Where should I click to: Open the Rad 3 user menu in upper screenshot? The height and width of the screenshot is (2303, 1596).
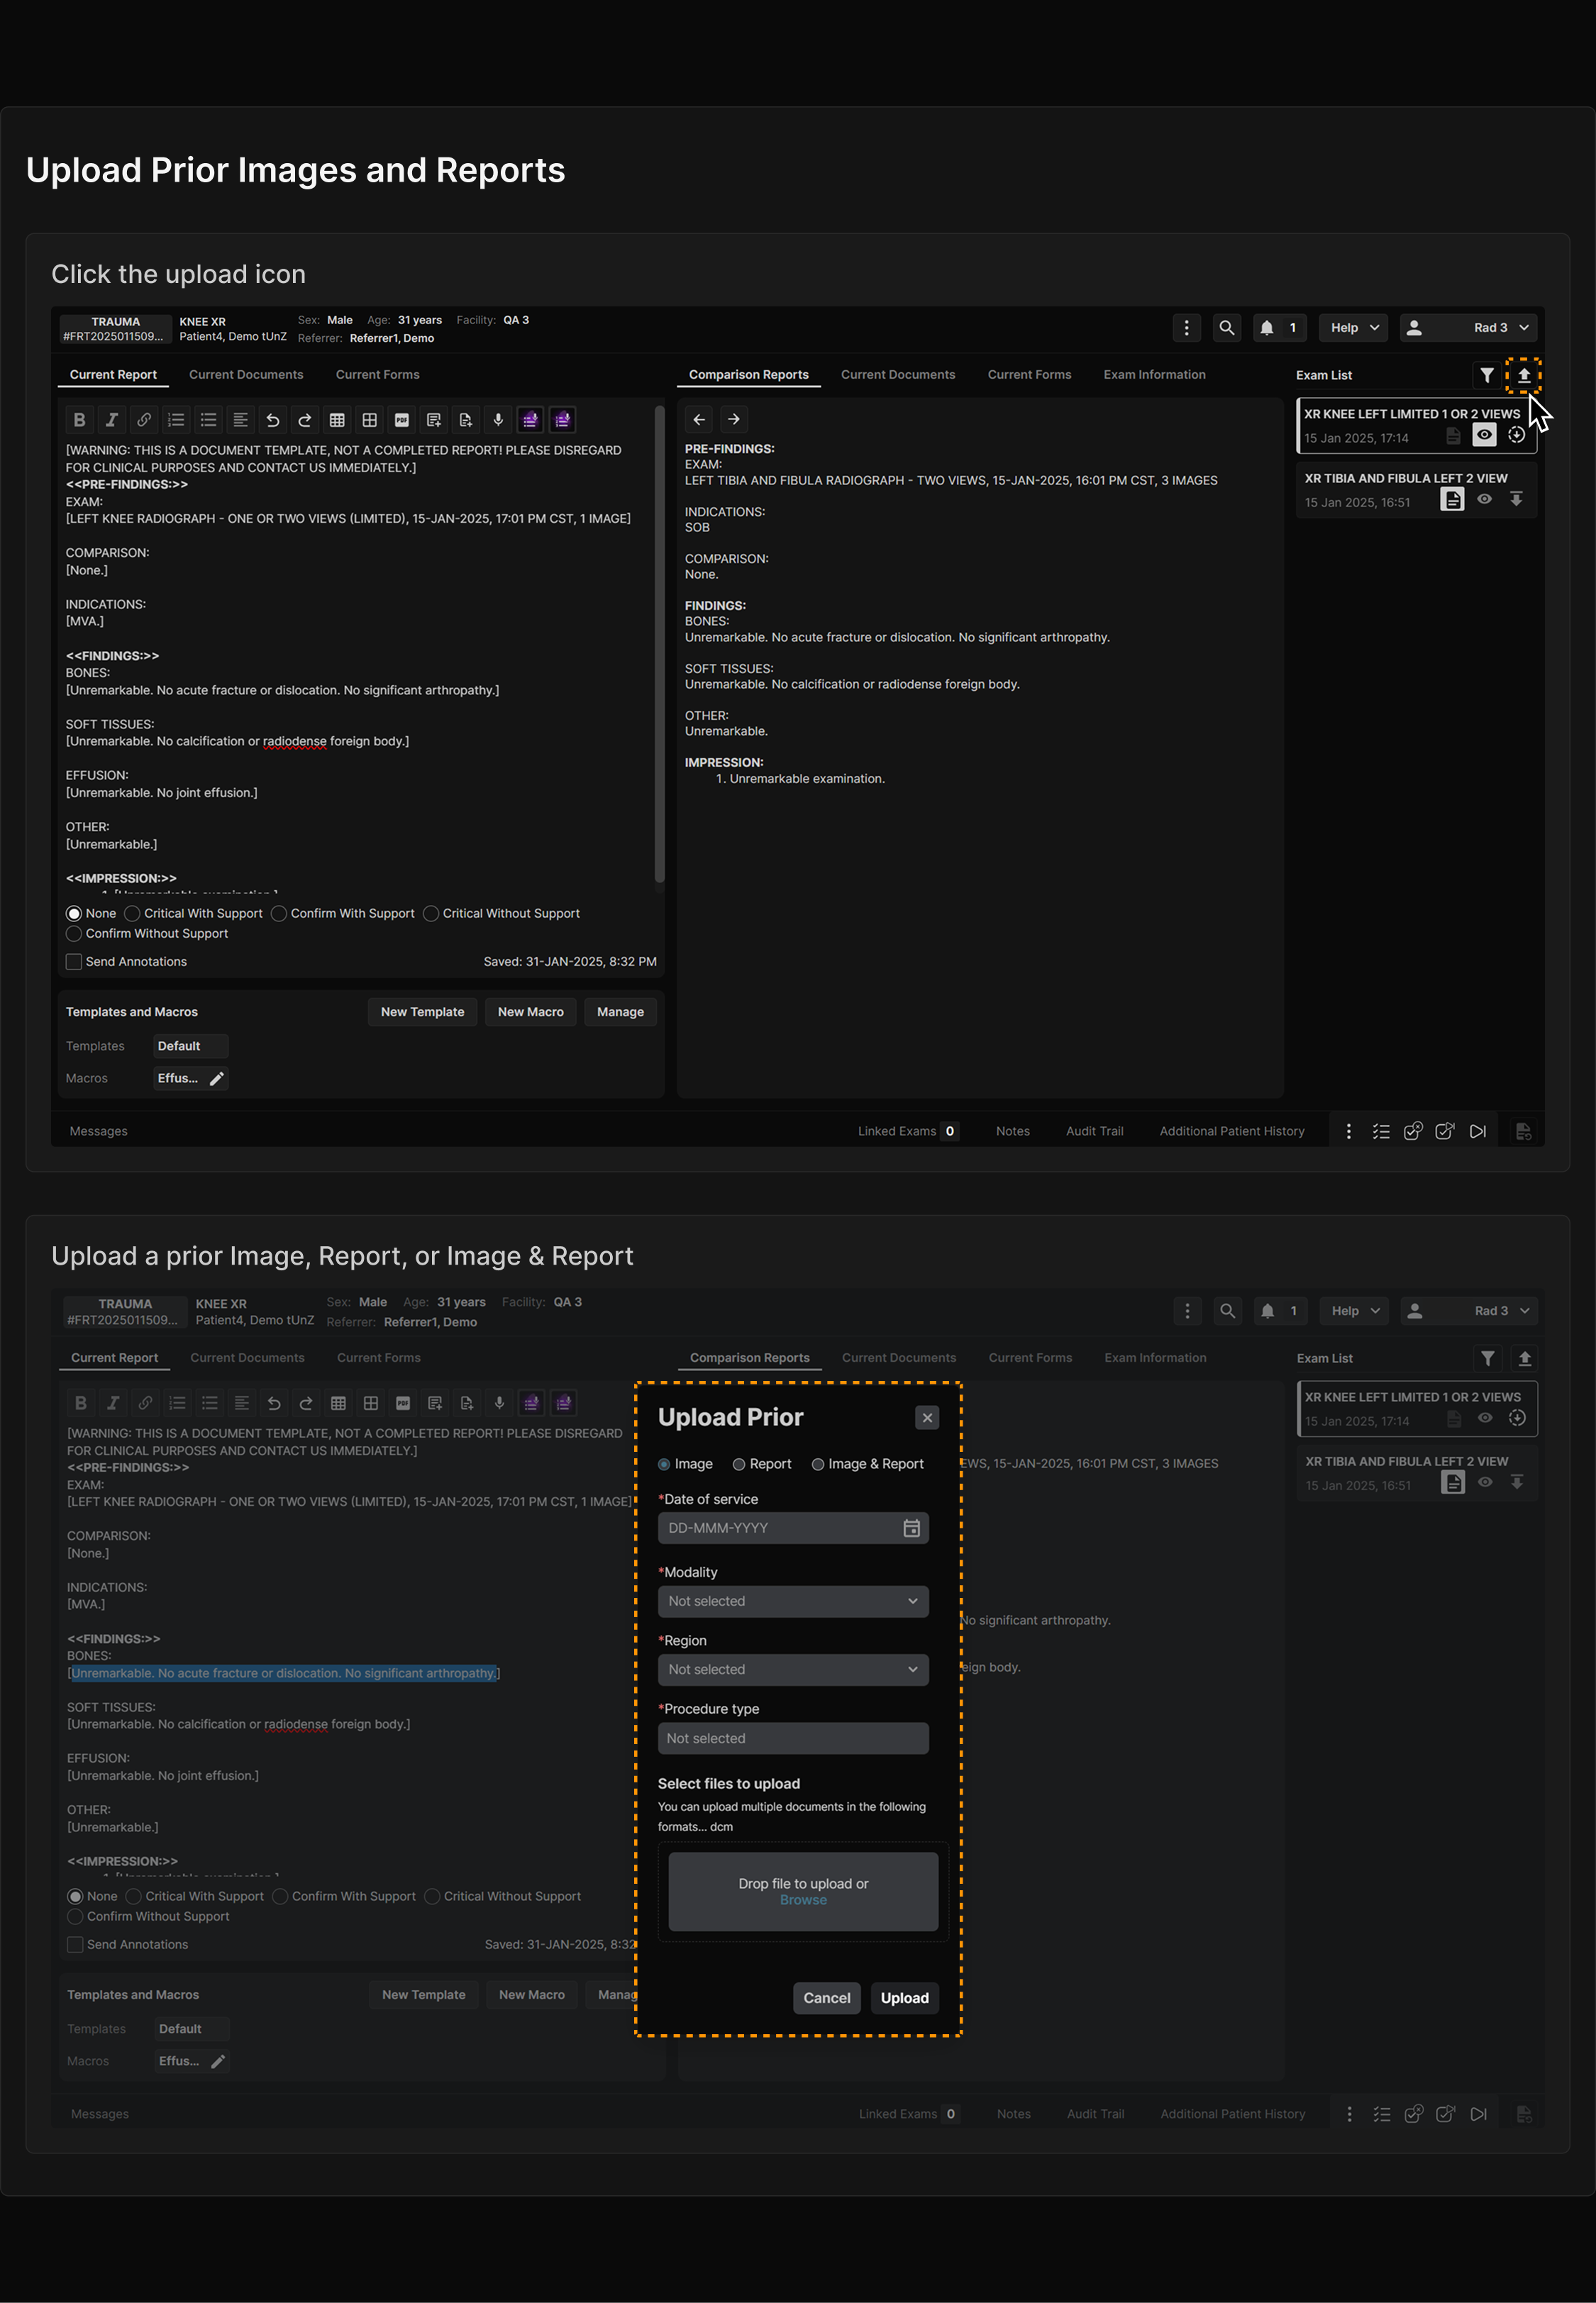coord(1468,328)
